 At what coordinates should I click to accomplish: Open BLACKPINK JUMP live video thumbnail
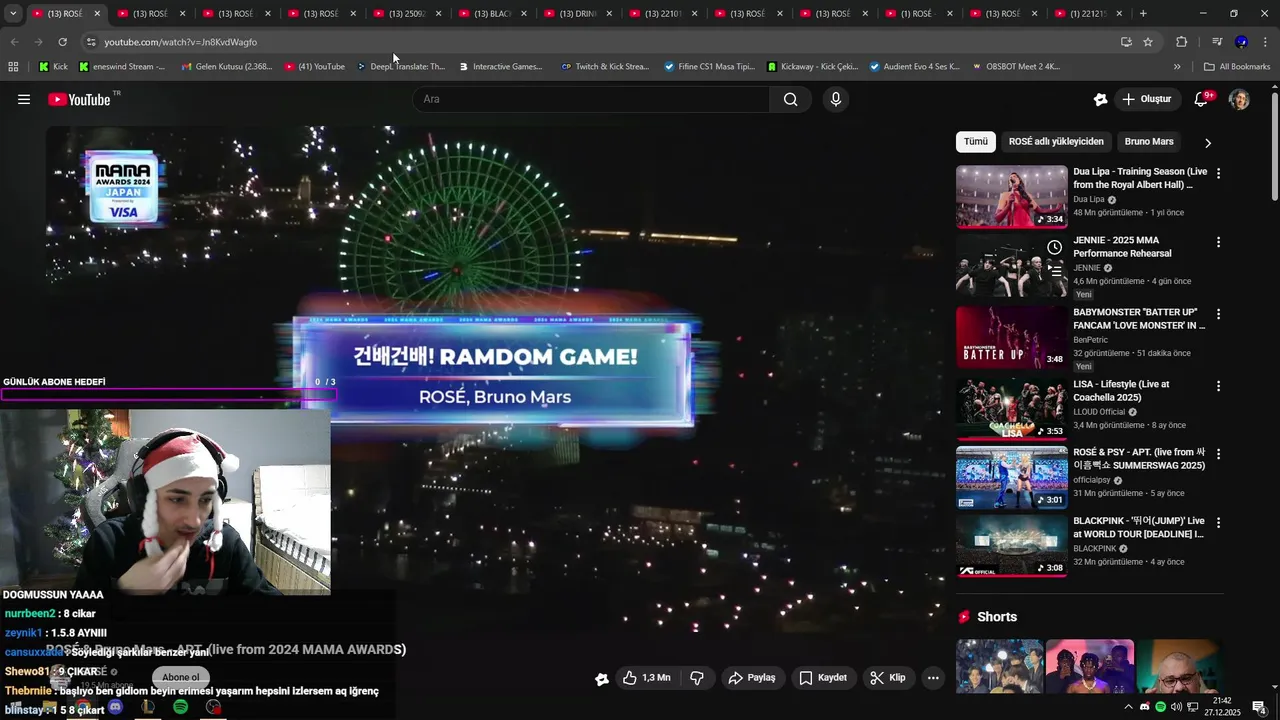(x=1011, y=547)
